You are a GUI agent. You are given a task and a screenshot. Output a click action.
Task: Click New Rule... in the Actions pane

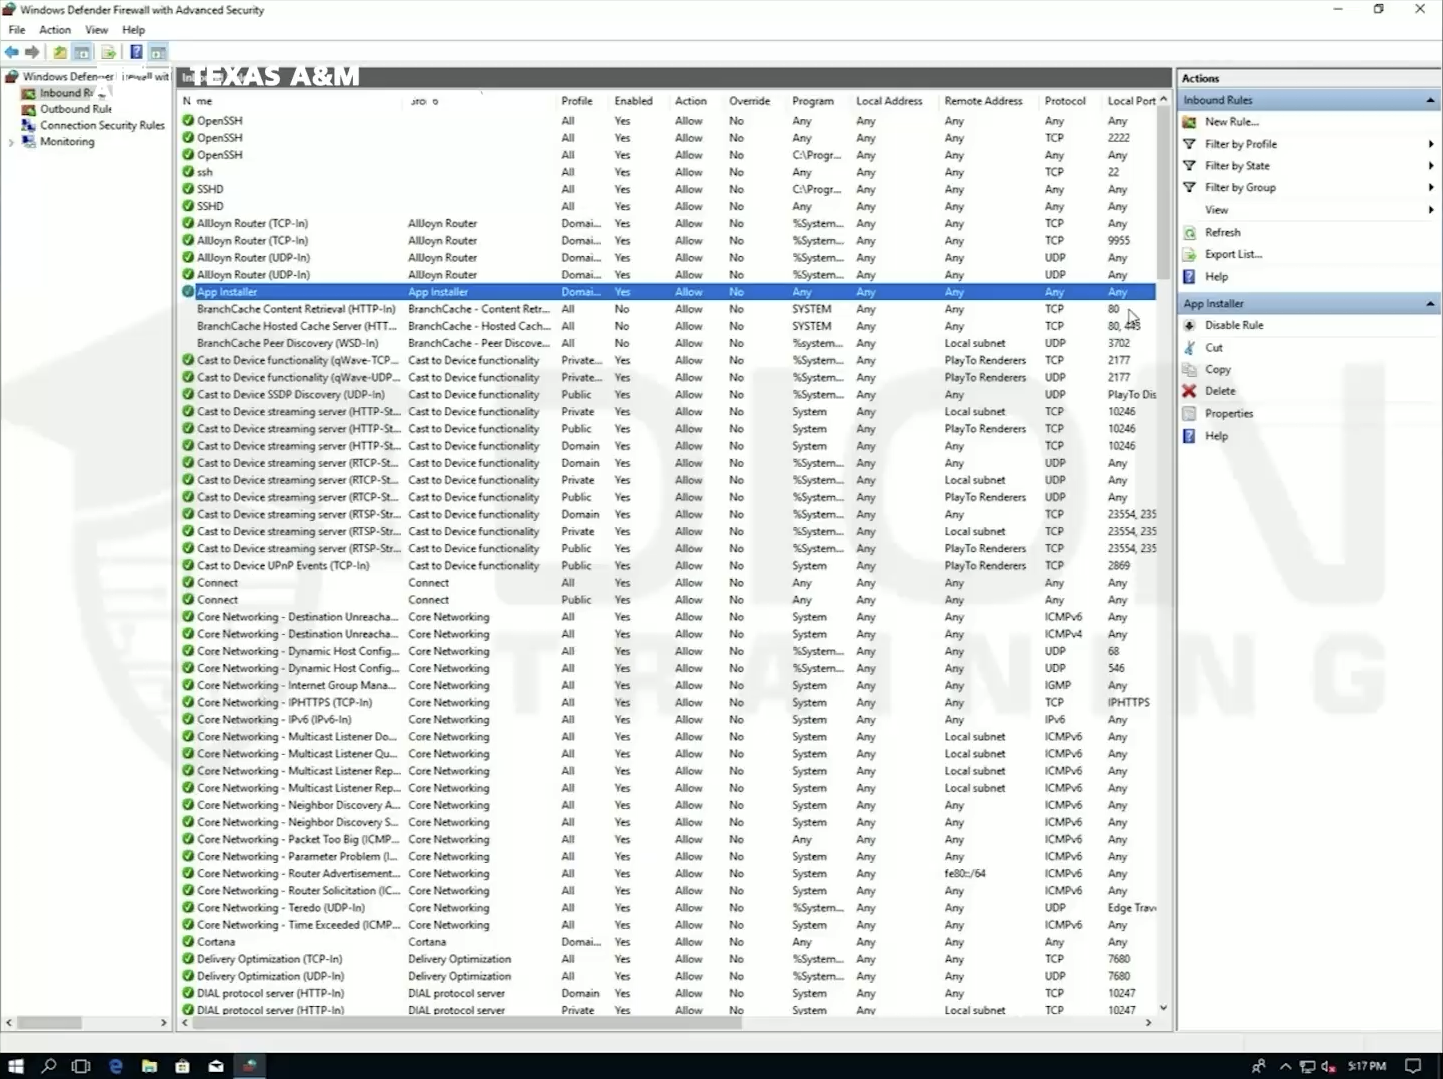tap(1231, 122)
